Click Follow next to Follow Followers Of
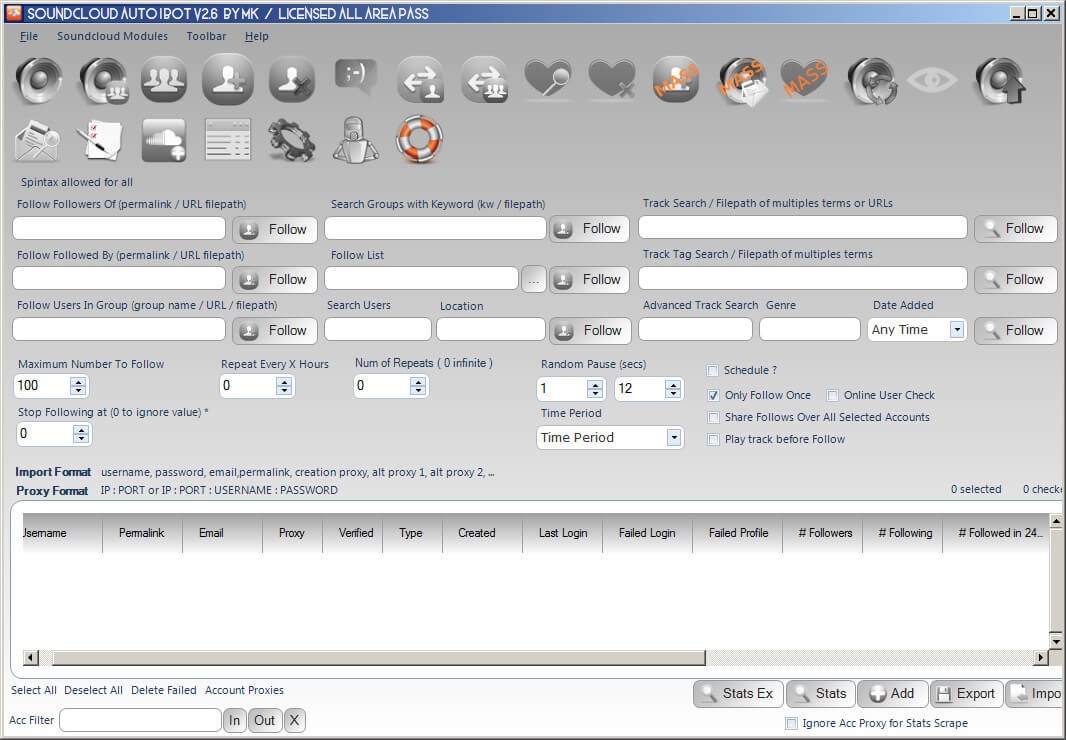Image resolution: width=1066 pixels, height=740 pixels. (x=275, y=230)
